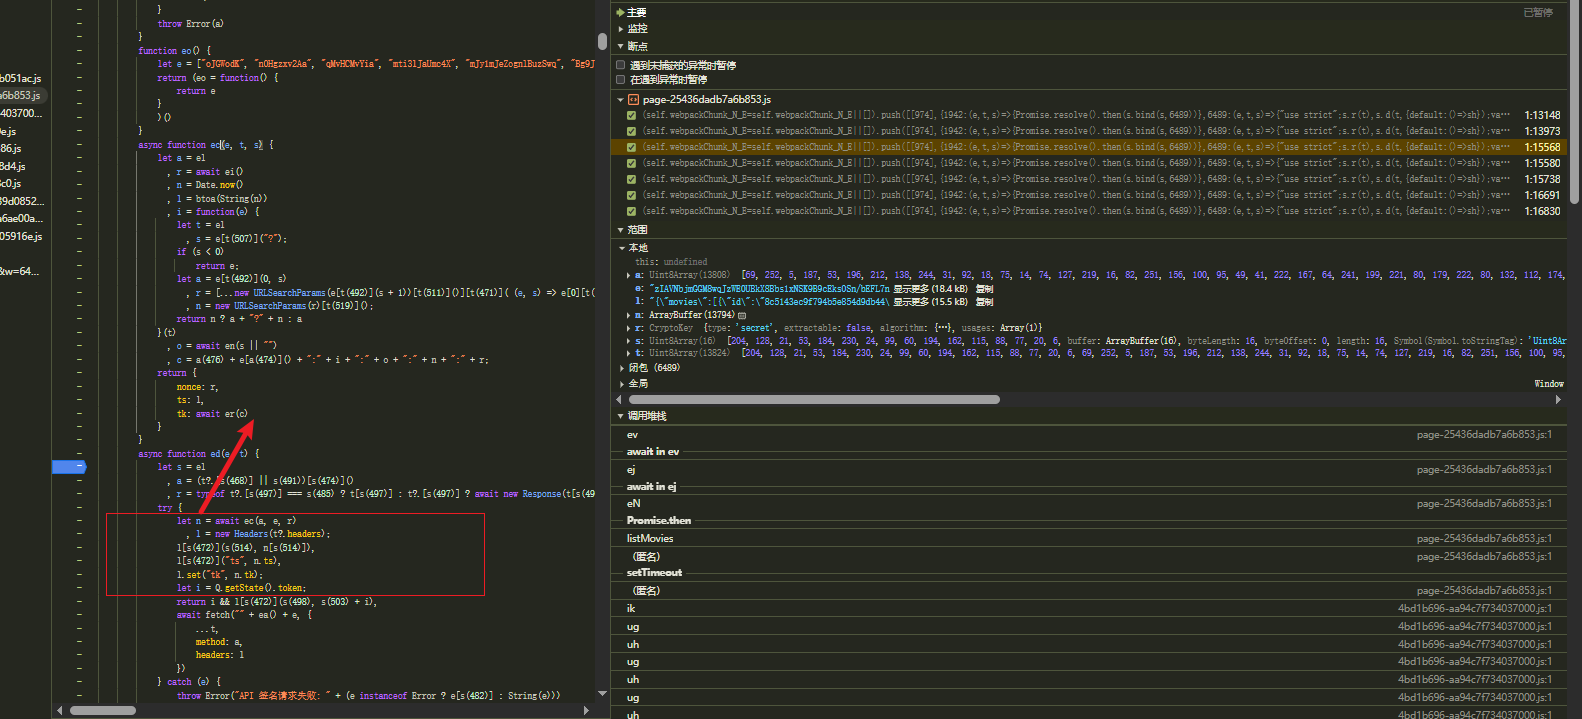The height and width of the screenshot is (719, 1582).
Task: Click on 'tk: await er(c)' code line
Action: click(212, 413)
